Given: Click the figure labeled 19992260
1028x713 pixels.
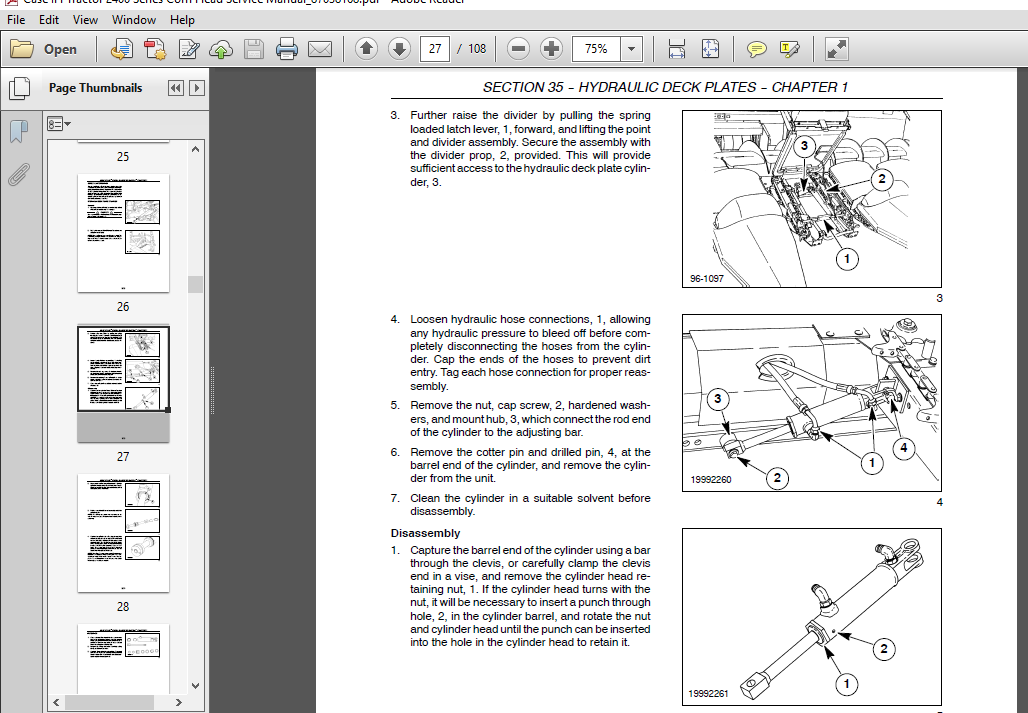Looking at the screenshot, I should [x=812, y=403].
